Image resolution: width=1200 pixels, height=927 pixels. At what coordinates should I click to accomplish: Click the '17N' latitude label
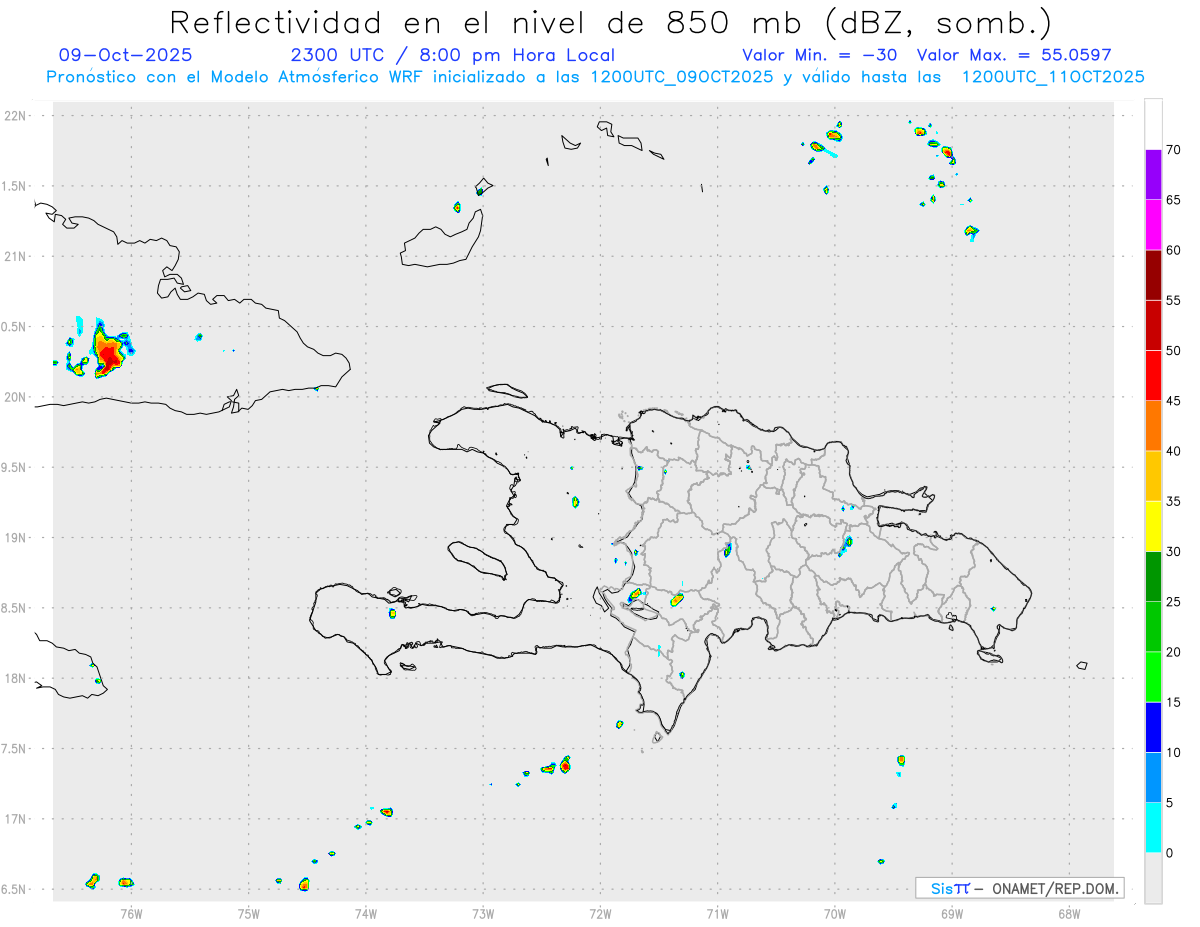(15, 819)
